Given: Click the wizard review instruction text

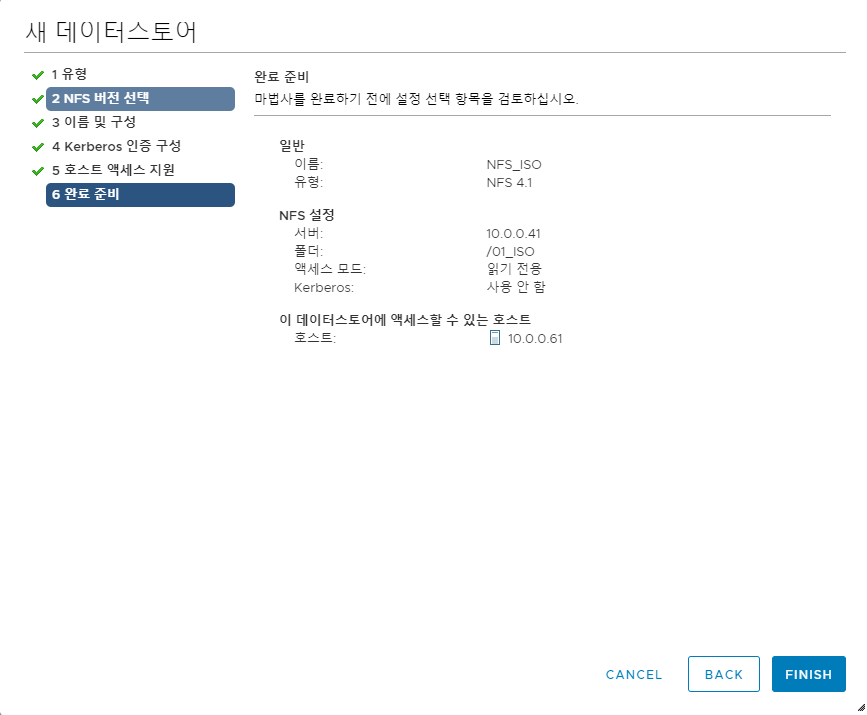Looking at the screenshot, I should coord(416,99).
